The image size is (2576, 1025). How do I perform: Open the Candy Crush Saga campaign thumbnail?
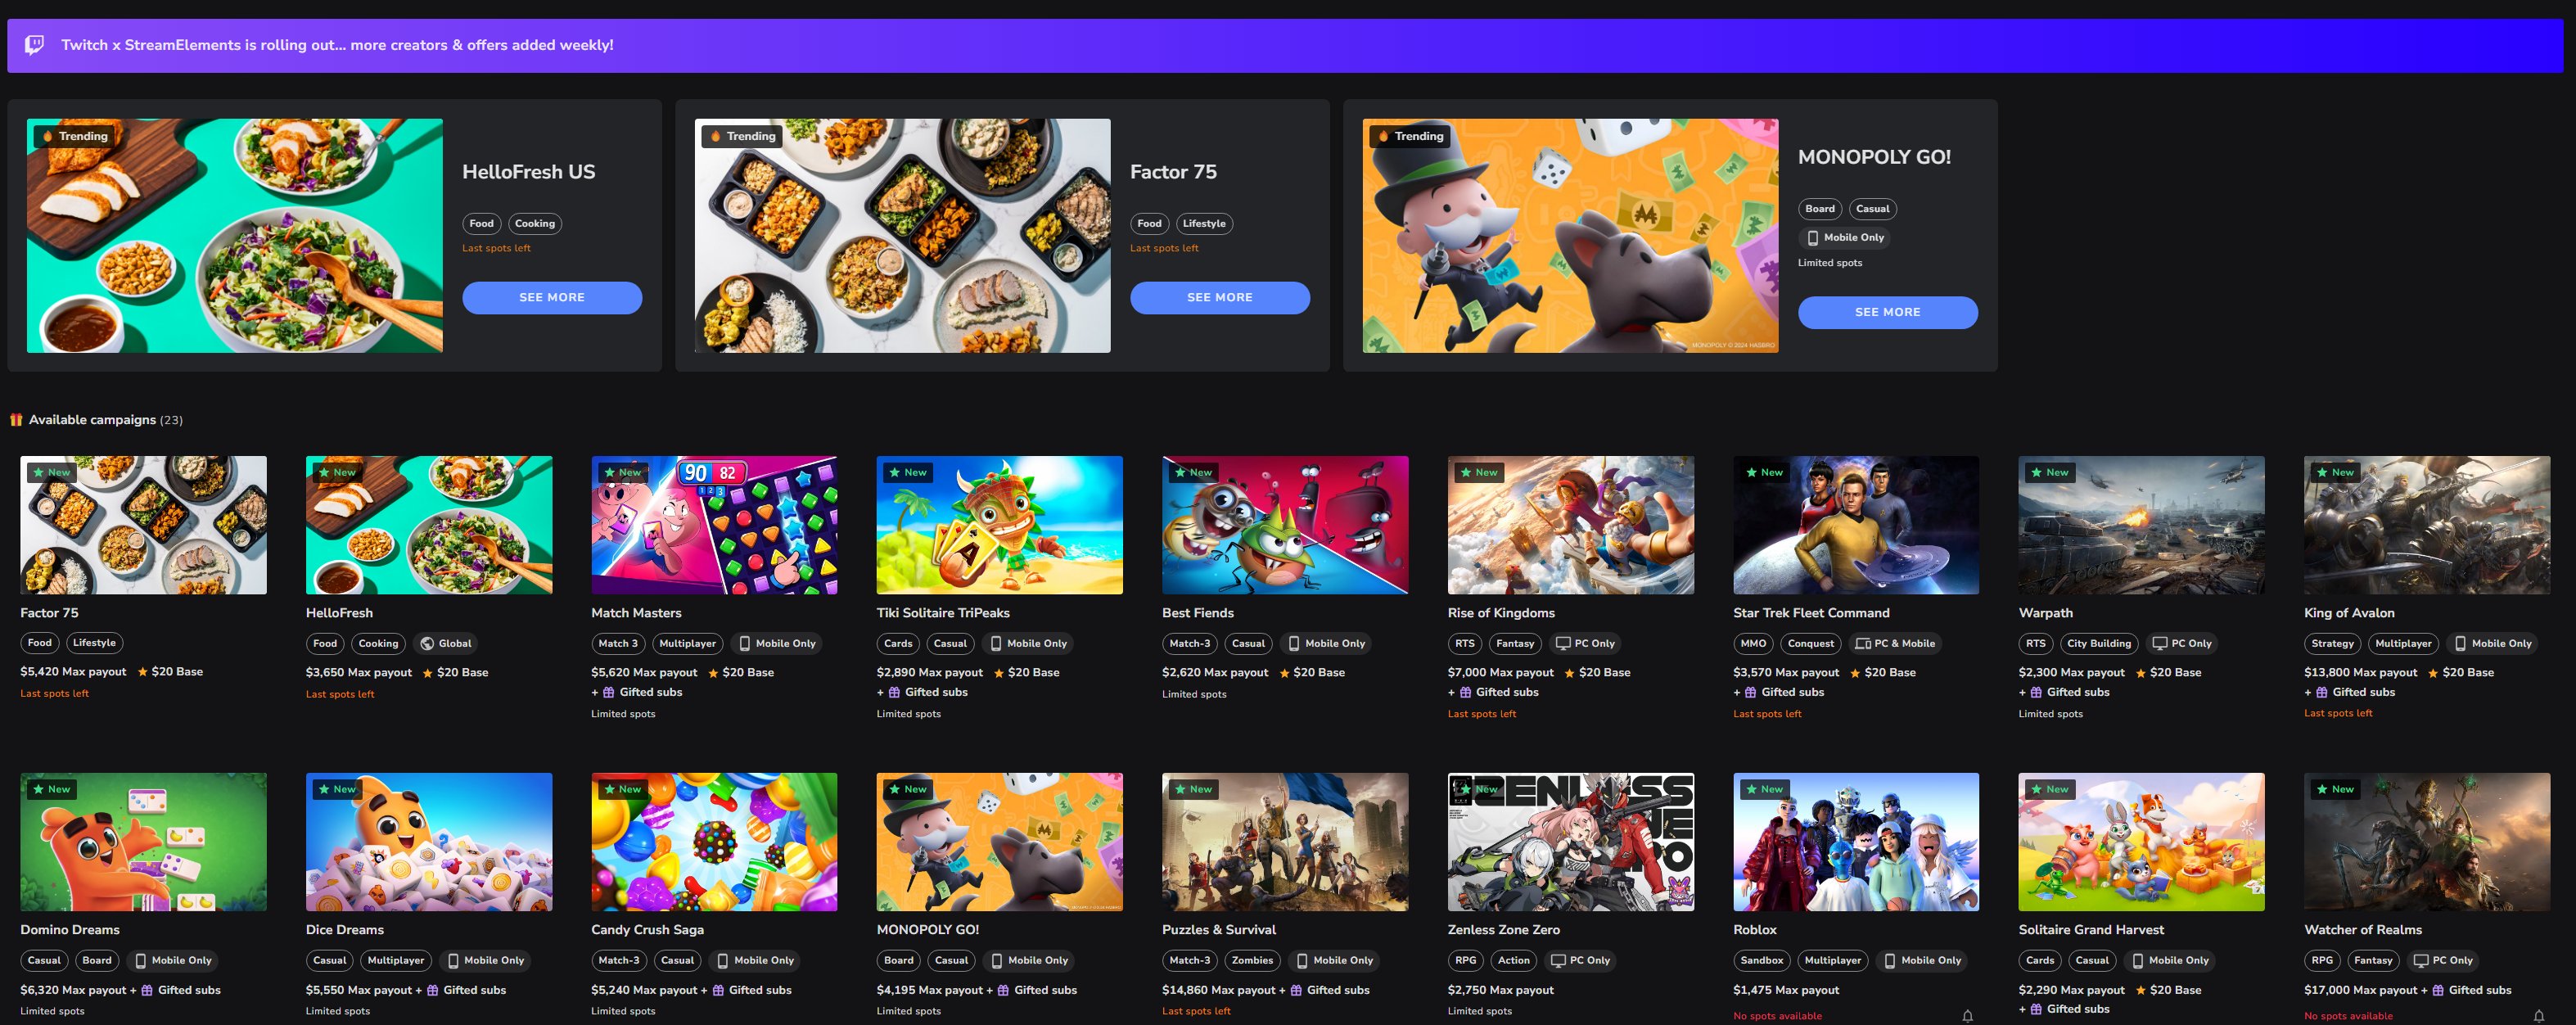714,841
